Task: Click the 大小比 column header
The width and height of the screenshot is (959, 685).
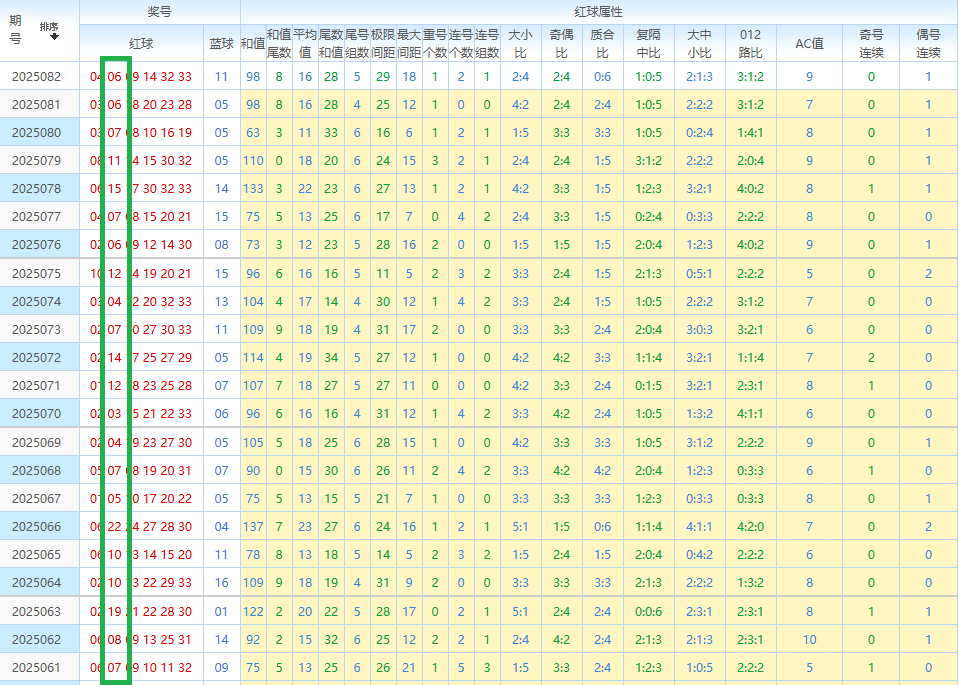Action: tap(520, 43)
